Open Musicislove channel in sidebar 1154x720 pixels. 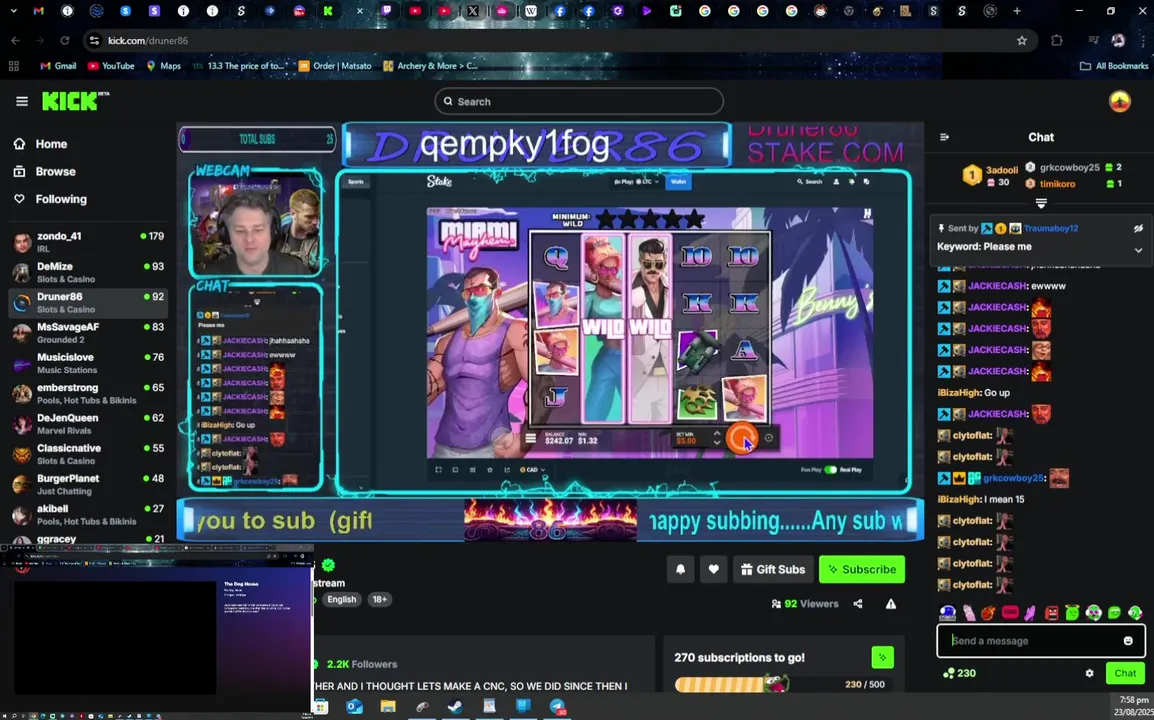[x=88, y=363]
